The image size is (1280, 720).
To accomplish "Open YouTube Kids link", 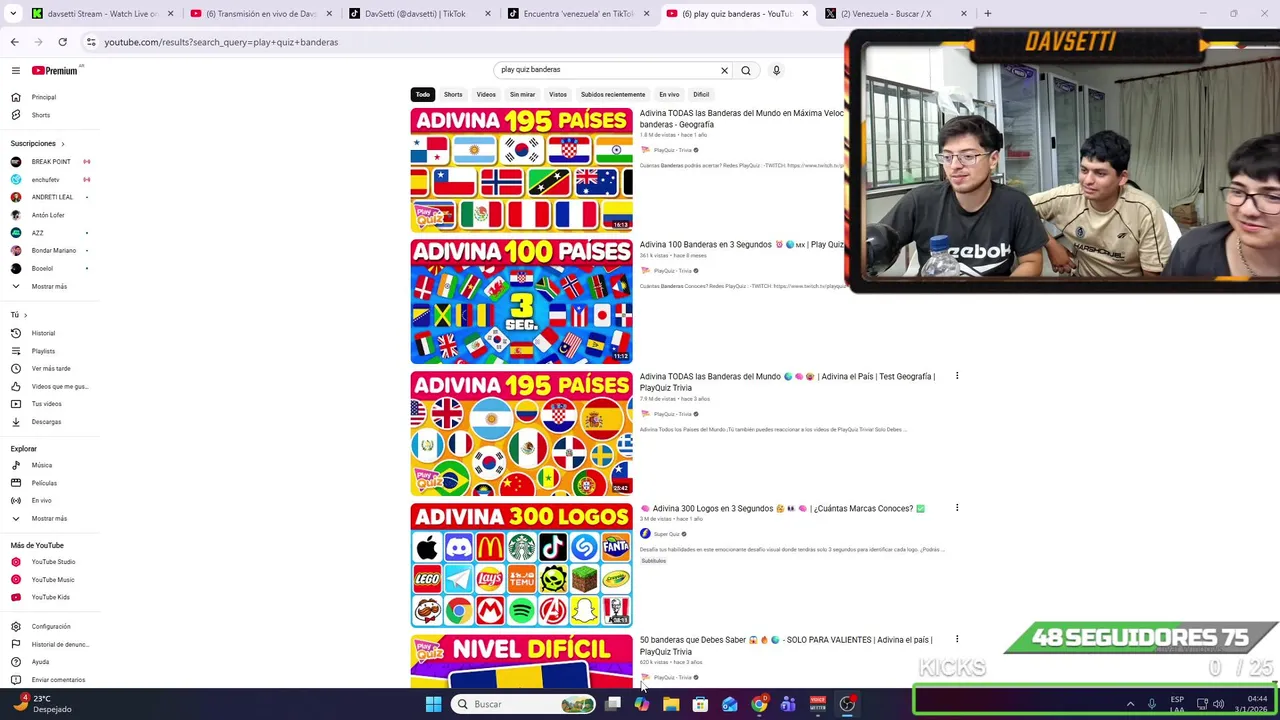I will (x=50, y=597).
